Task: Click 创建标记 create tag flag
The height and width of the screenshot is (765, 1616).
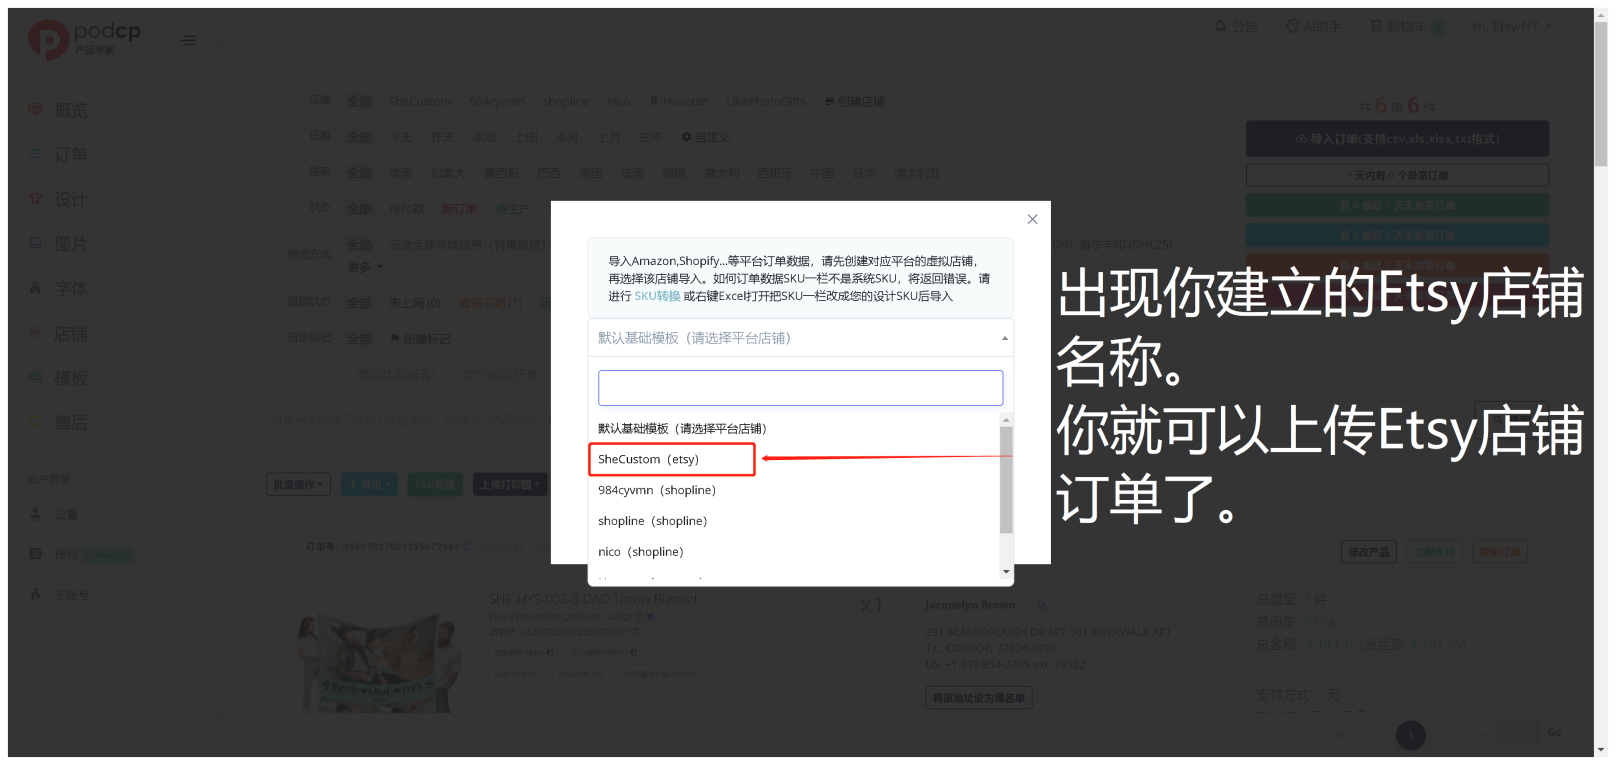Action: (420, 339)
